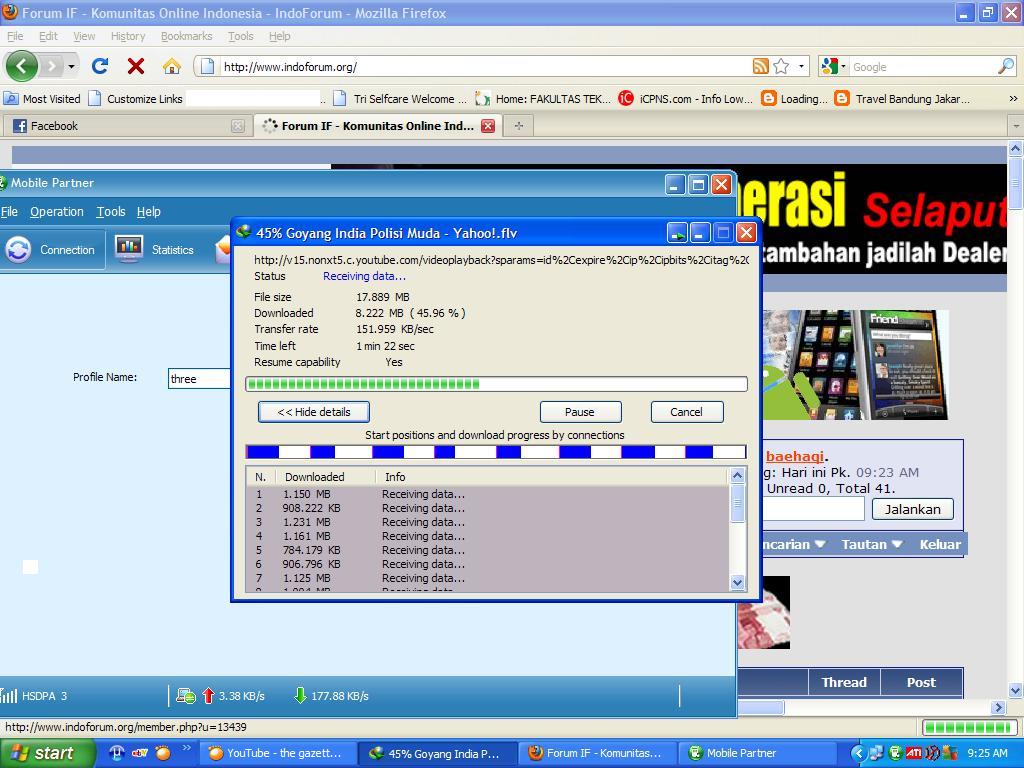Open the list all tabs dropdown
Viewport: 1024px width, 768px height.
pos(1016,125)
